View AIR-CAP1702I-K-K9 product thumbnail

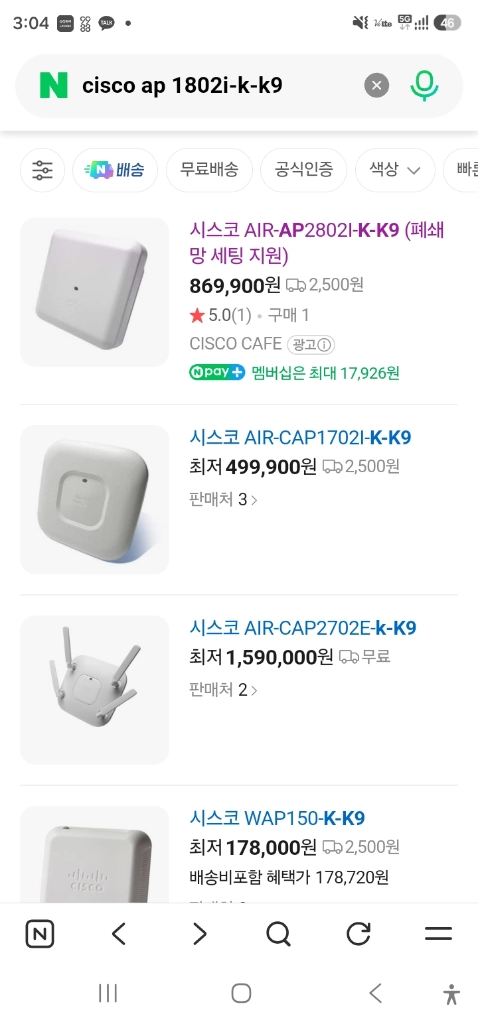point(95,500)
